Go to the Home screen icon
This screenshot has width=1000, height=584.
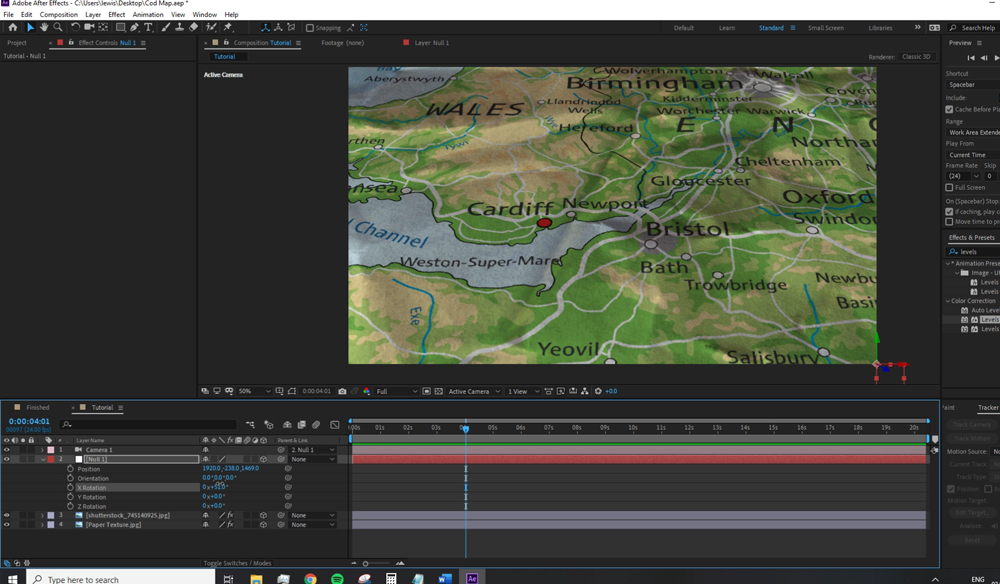coord(13,27)
